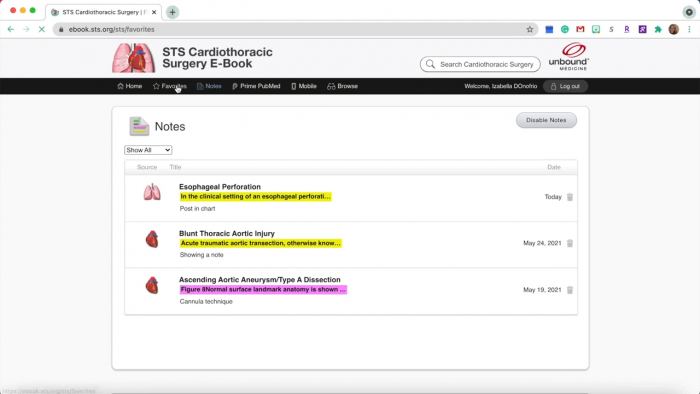Image resolution: width=700 pixels, height=394 pixels.
Task: Open the Favorites navigation link
Action: click(170, 86)
